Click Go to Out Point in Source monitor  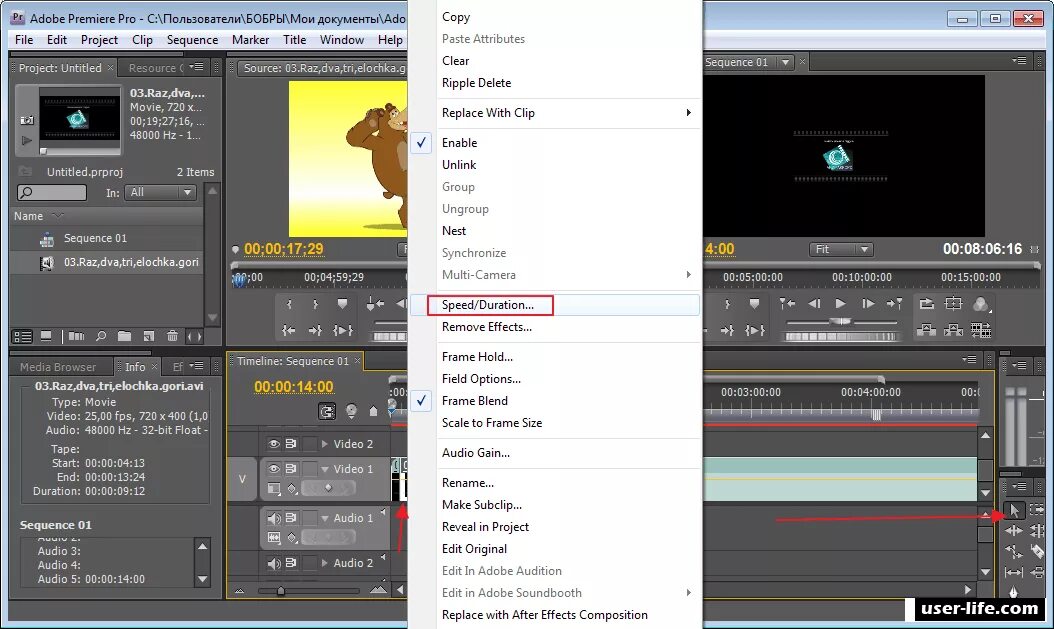315,330
